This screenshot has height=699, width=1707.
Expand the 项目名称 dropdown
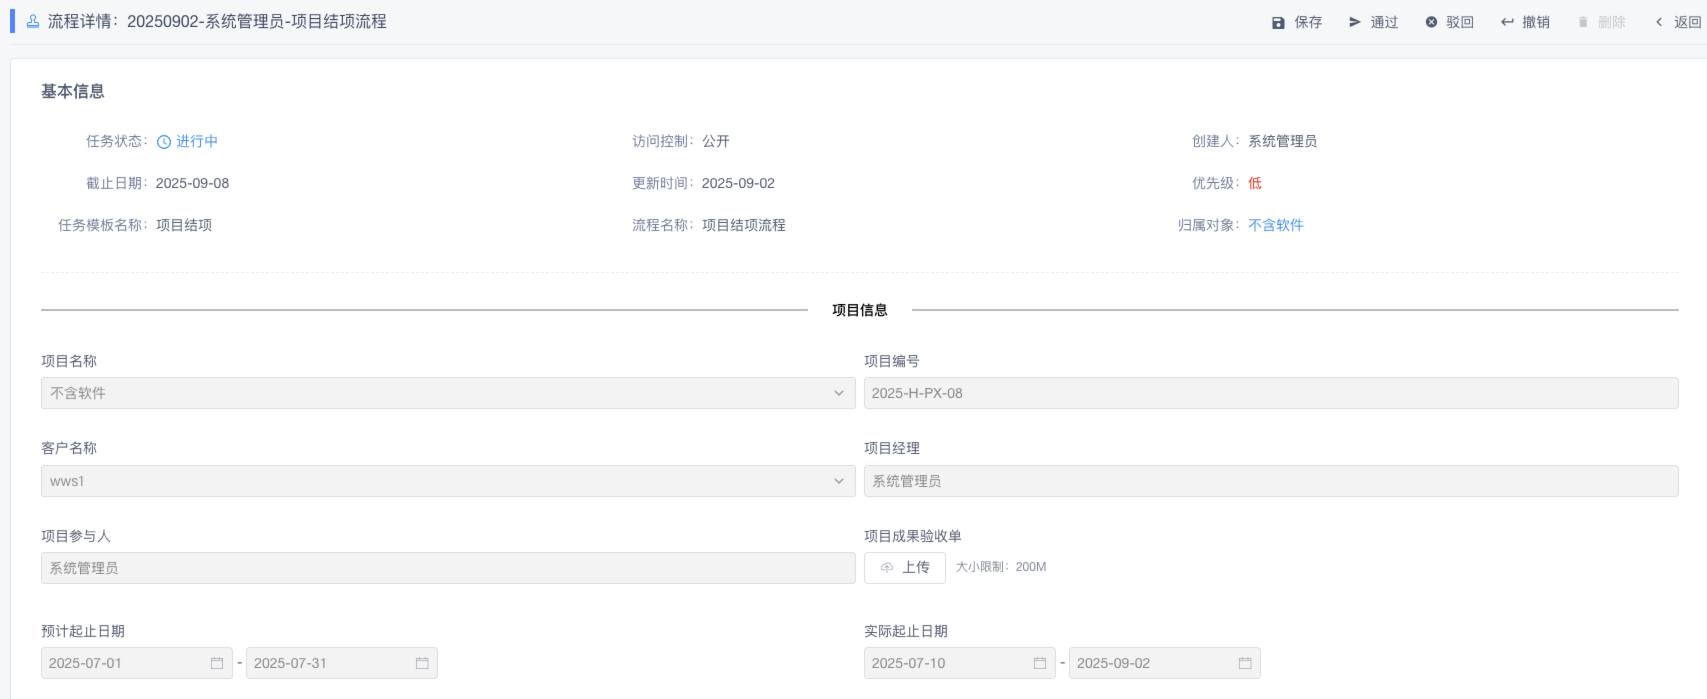pyautogui.click(x=839, y=393)
